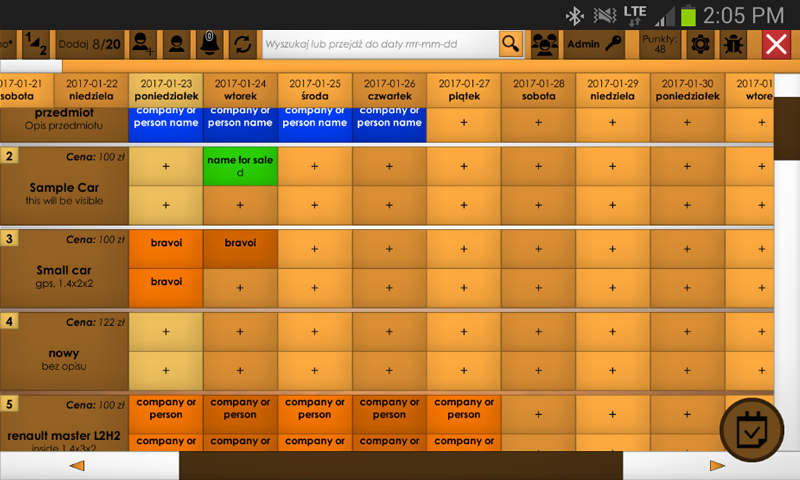Select date header 2017-01-24 wtorek
Screen dimensions: 800x480
(x=240, y=90)
